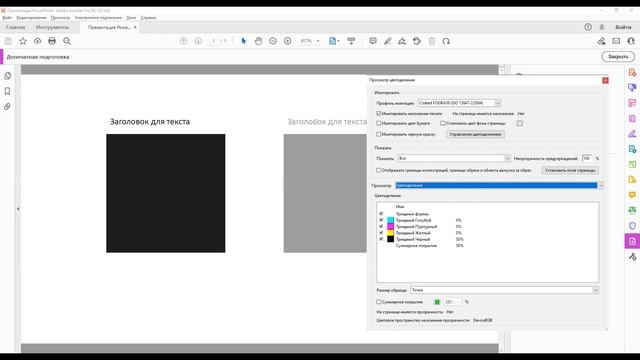Open bookmarks panel in left sidebar
640x360 pixels.
tap(7, 91)
